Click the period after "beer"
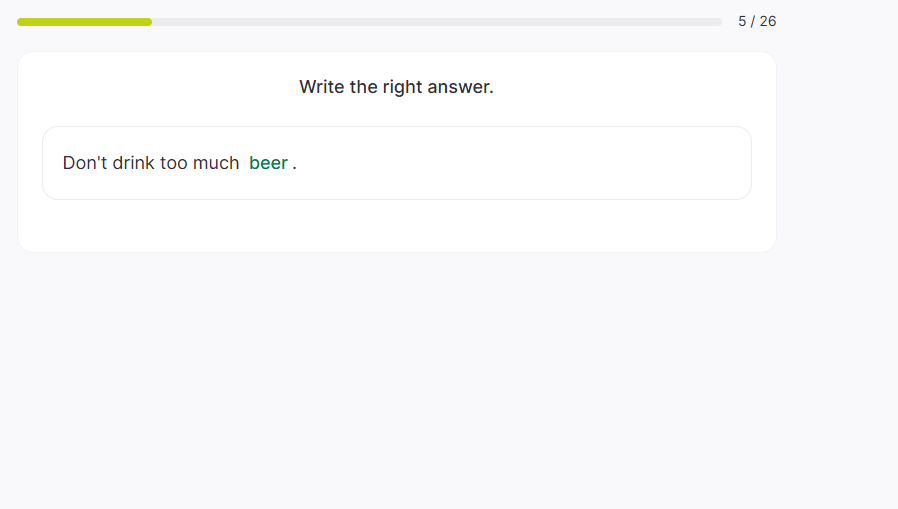This screenshot has width=898, height=509. (294, 164)
